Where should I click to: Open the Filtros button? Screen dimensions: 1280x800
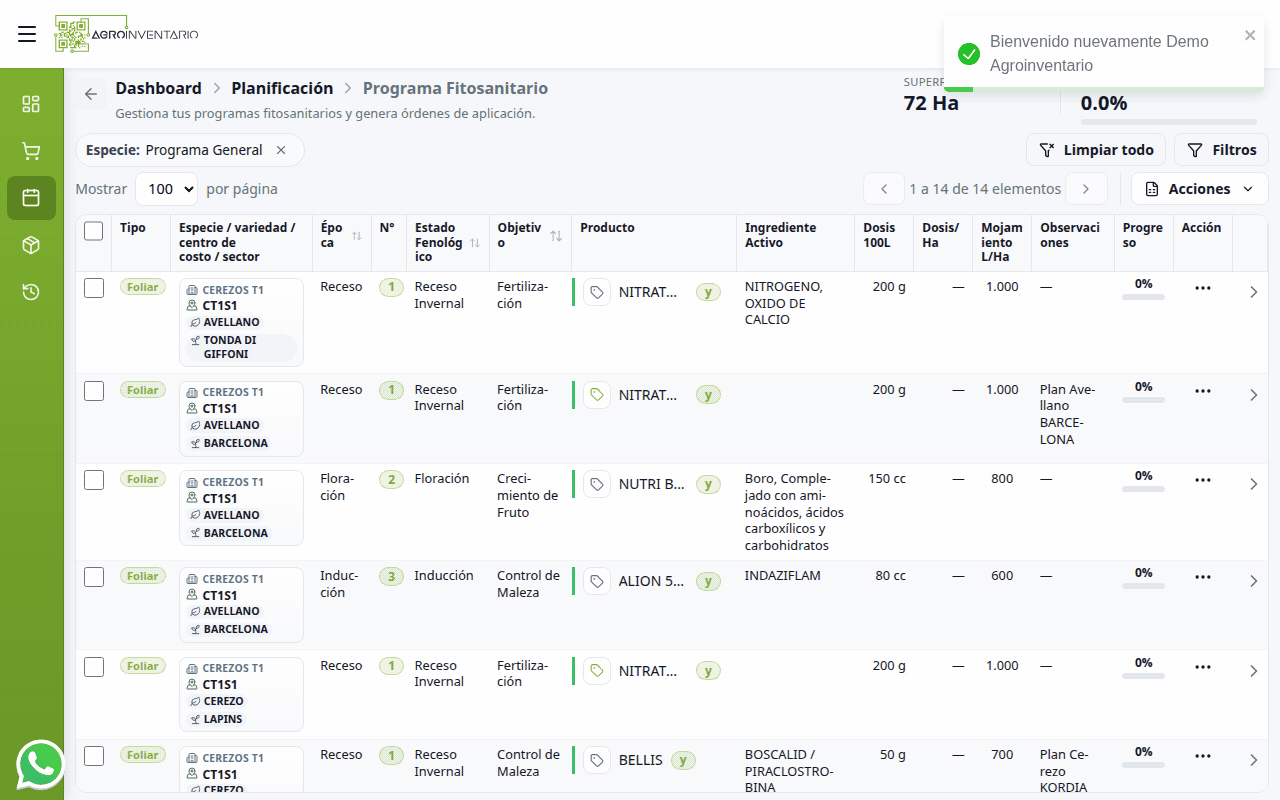tap(1221, 150)
